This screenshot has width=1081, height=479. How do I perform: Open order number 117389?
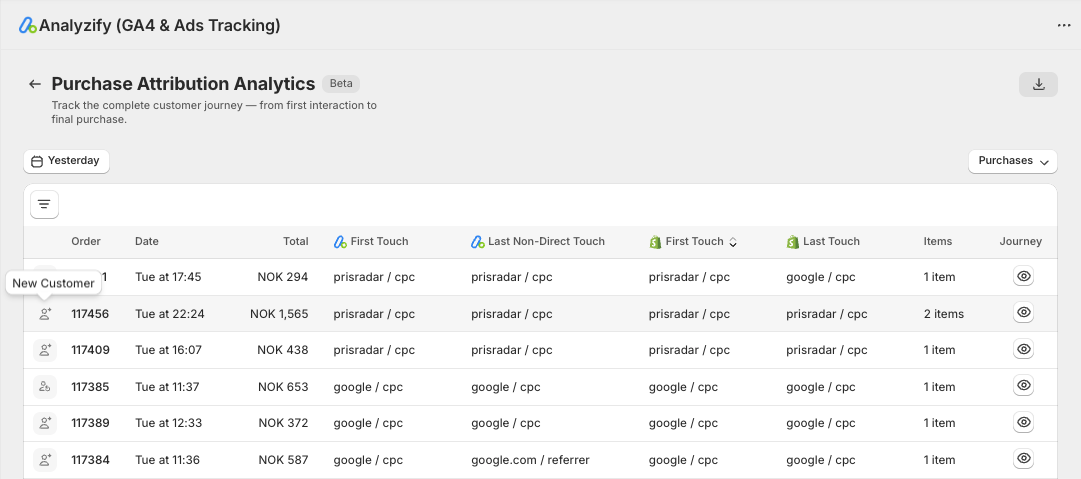pyautogui.click(x=90, y=423)
